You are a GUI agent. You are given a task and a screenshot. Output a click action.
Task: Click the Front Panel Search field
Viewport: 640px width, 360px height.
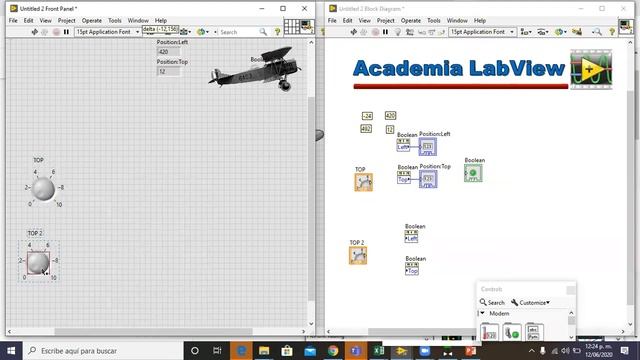(238, 32)
